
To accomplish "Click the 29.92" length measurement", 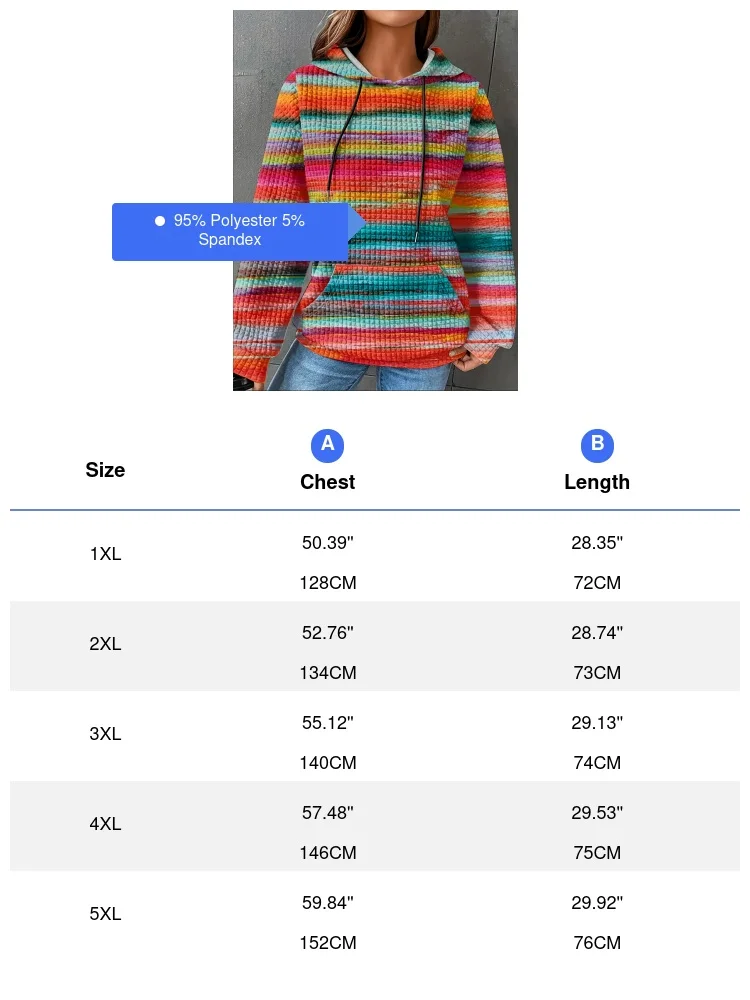I will click(597, 902).
